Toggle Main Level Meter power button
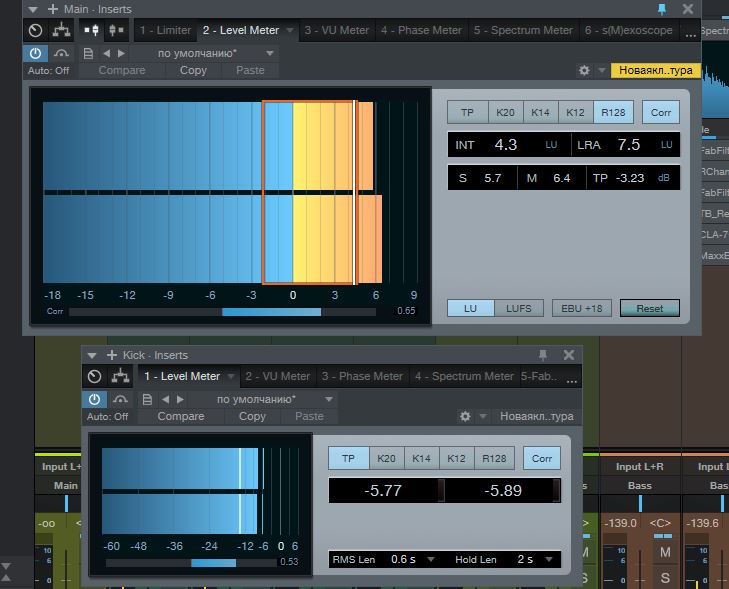Viewport: 729px width, 589px height. pyautogui.click(x=35, y=53)
